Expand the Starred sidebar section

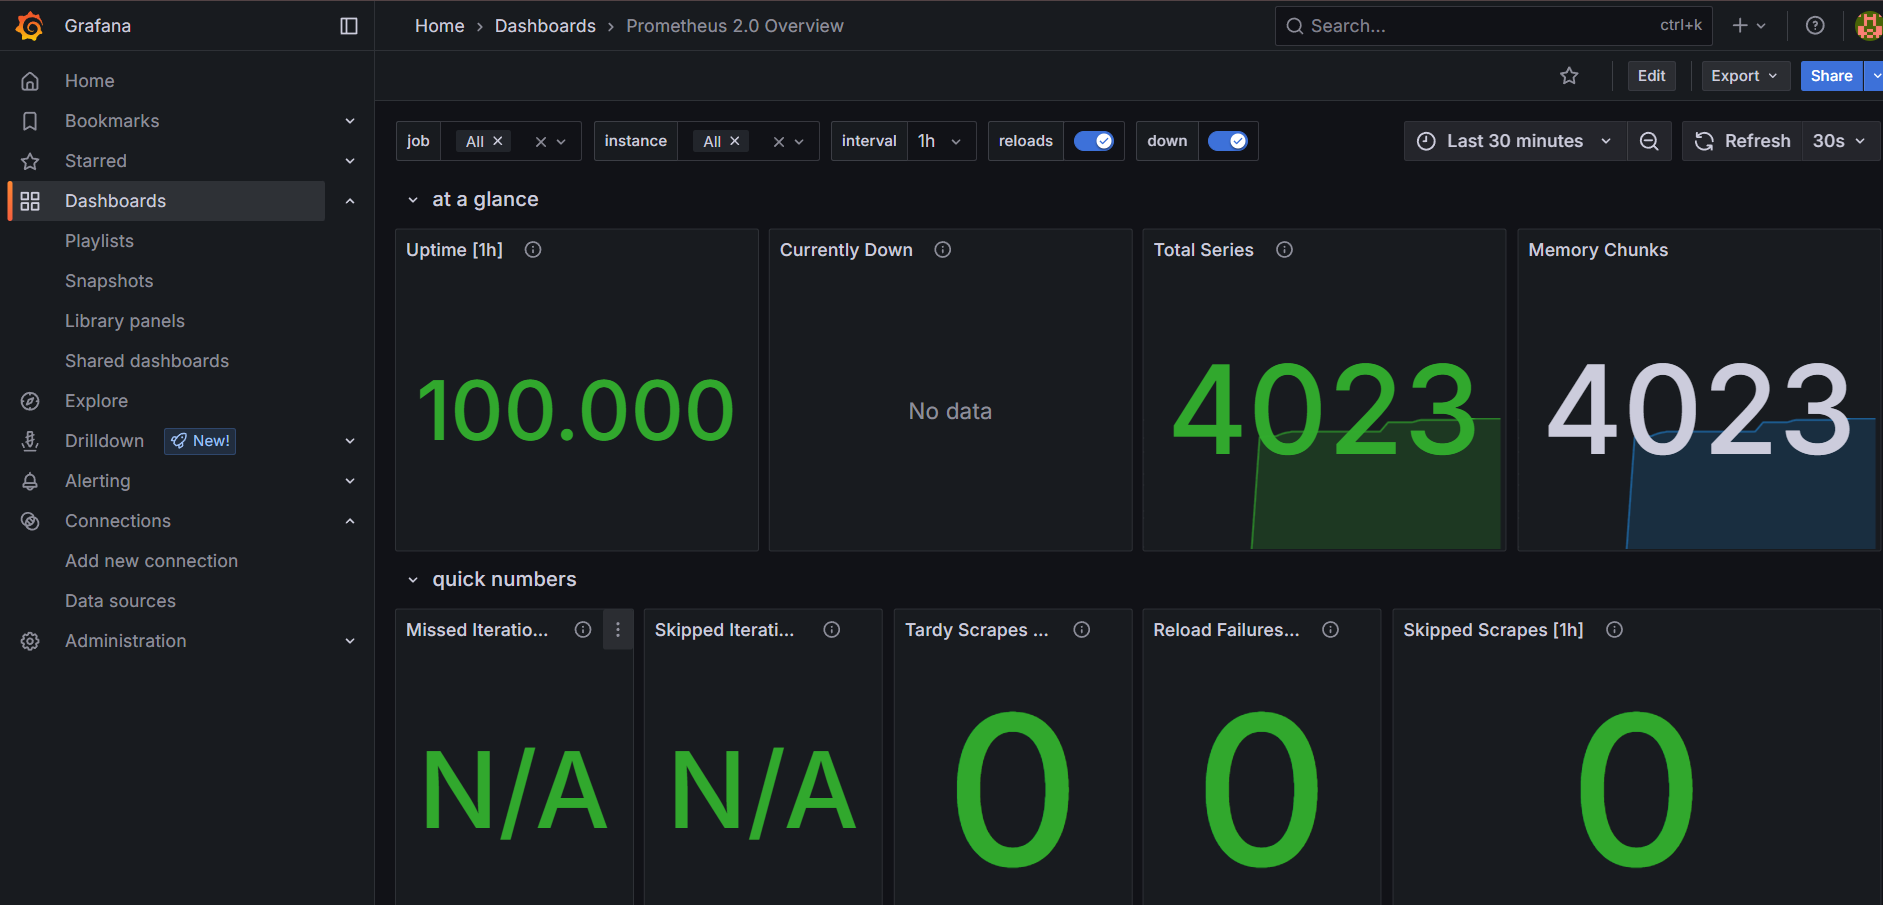click(350, 161)
